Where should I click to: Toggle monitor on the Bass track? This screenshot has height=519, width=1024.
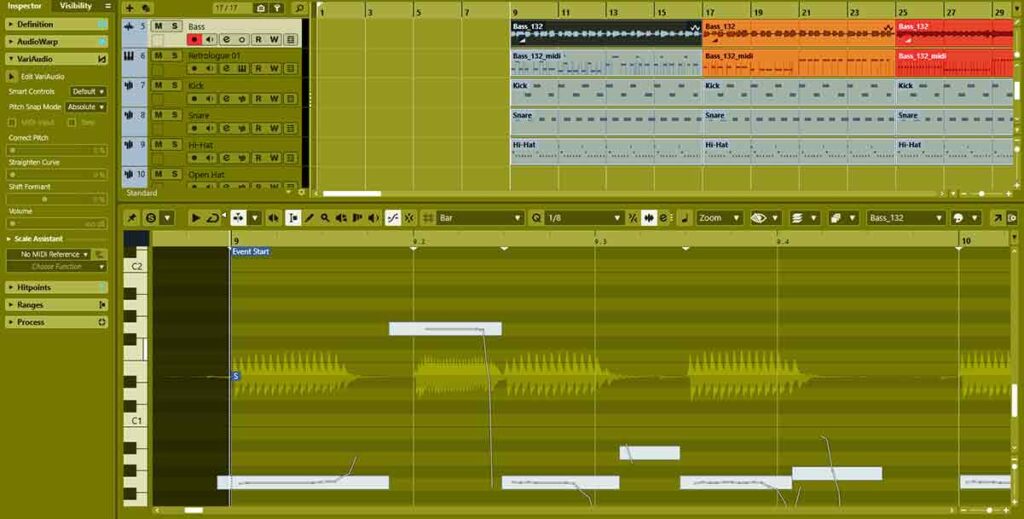click(x=210, y=40)
